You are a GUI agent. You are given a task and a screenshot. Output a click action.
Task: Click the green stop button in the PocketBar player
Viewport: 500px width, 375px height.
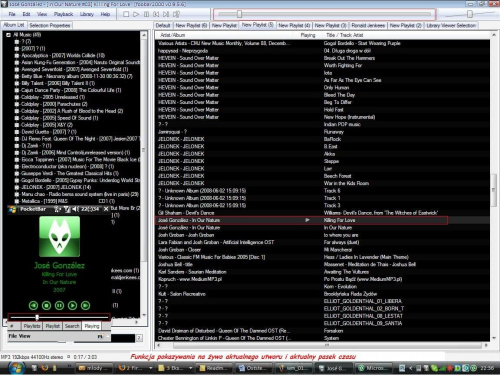(46, 305)
